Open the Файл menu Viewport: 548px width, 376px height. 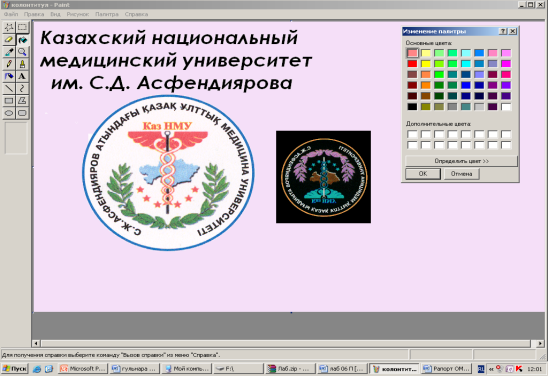tap(11, 14)
